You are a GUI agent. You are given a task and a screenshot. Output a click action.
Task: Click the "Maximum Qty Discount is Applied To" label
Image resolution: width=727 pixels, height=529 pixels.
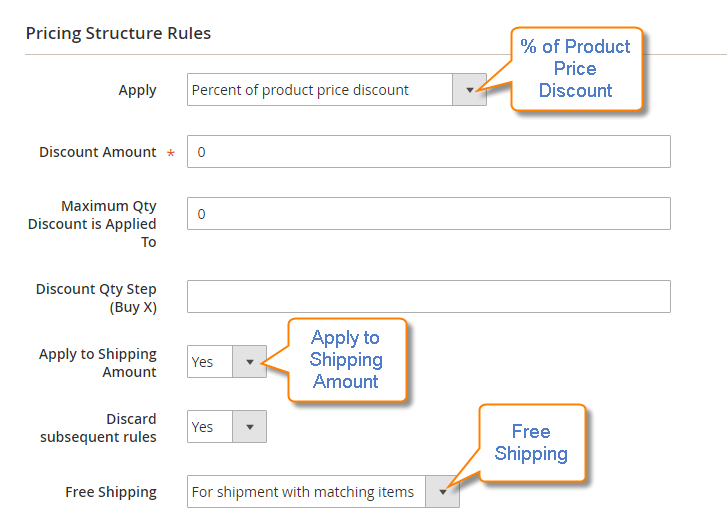93,224
